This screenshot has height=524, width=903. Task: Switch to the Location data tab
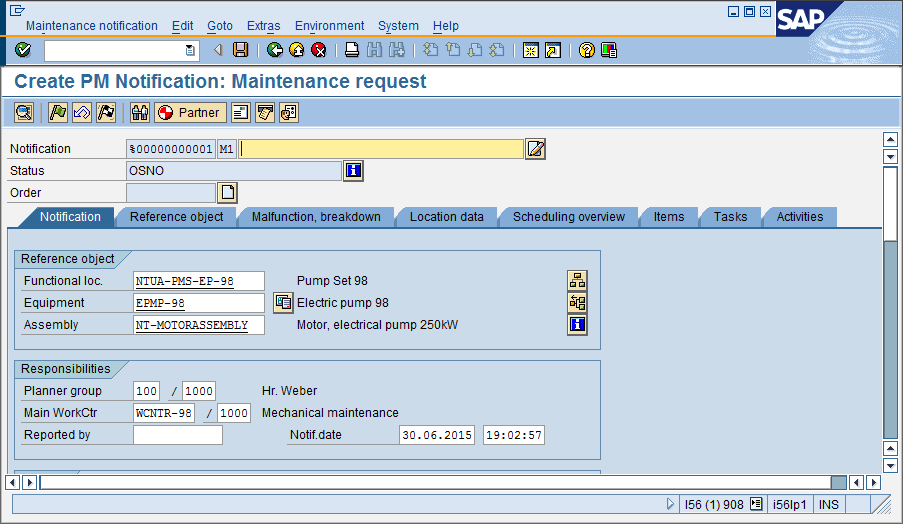pyautogui.click(x=446, y=217)
